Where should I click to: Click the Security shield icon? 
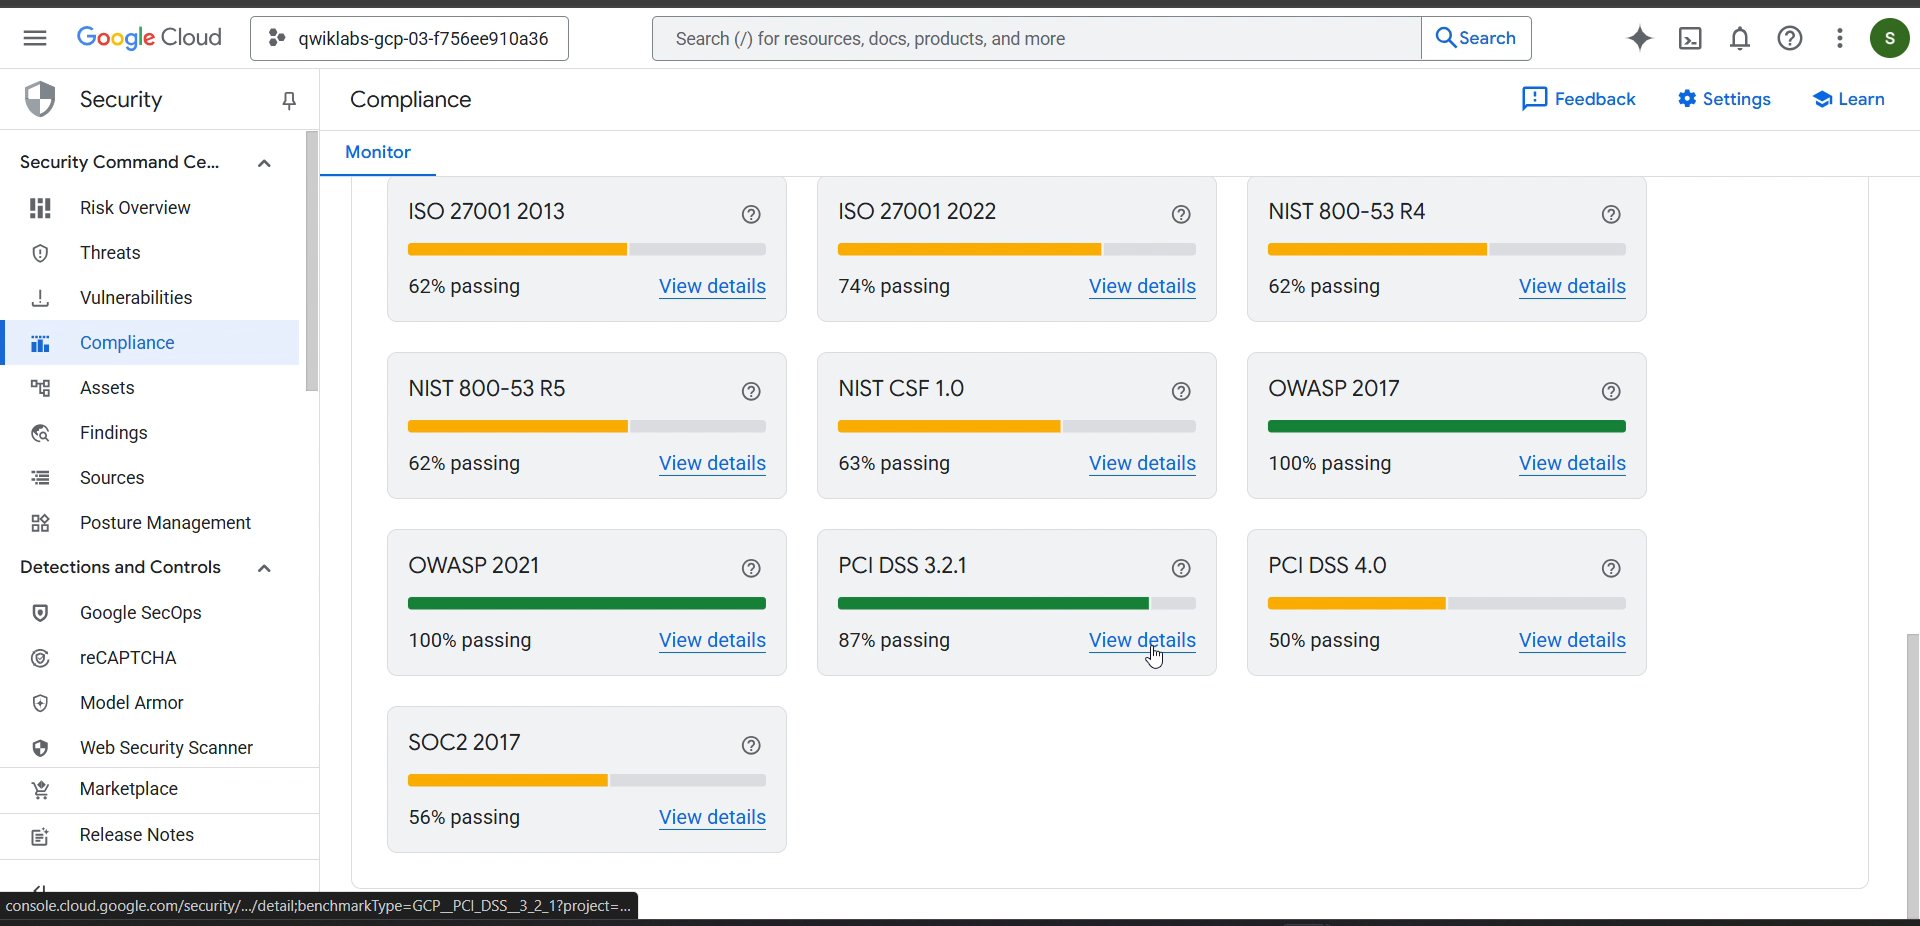point(40,99)
